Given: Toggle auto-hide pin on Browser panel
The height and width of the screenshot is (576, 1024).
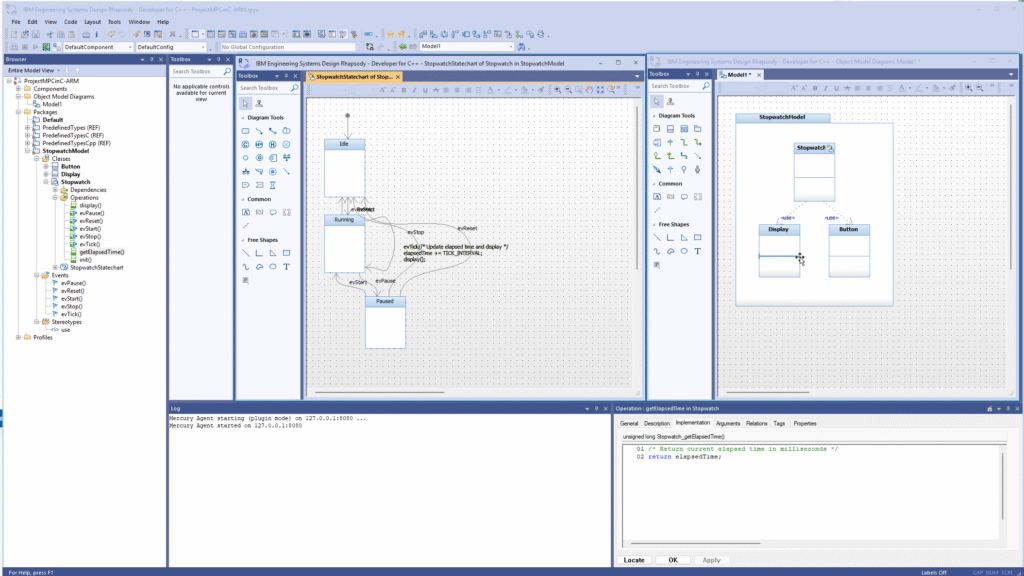Looking at the screenshot, I should coord(152,59).
